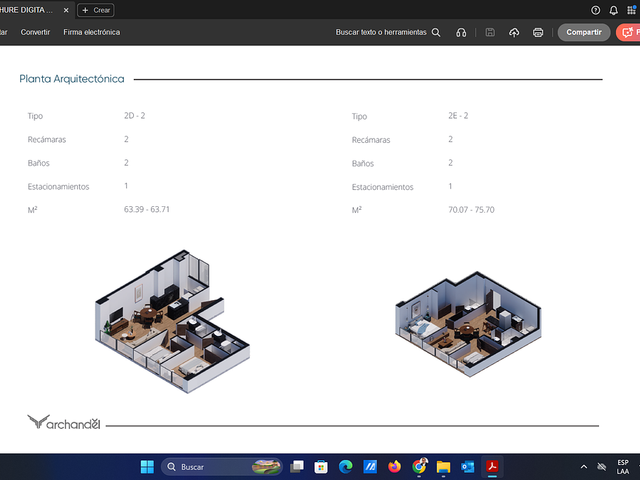Open the headphones read-aloud icon
This screenshot has width=640, height=480.
tap(461, 32)
